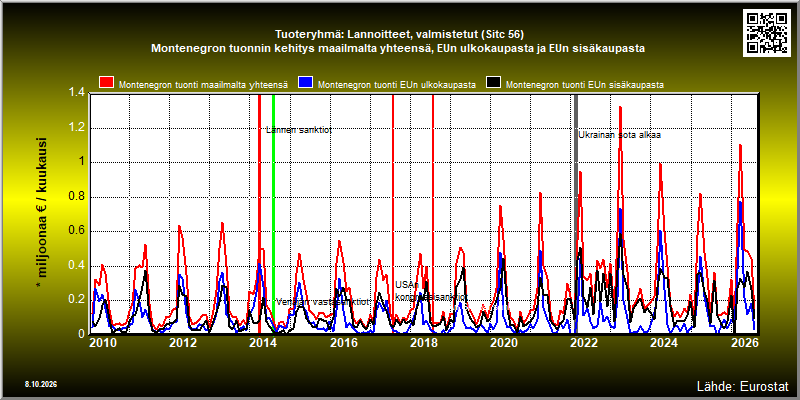This screenshot has width=800, height=400.
Task: Click the blue legend swatch for EU external trade
Action: 306,83
